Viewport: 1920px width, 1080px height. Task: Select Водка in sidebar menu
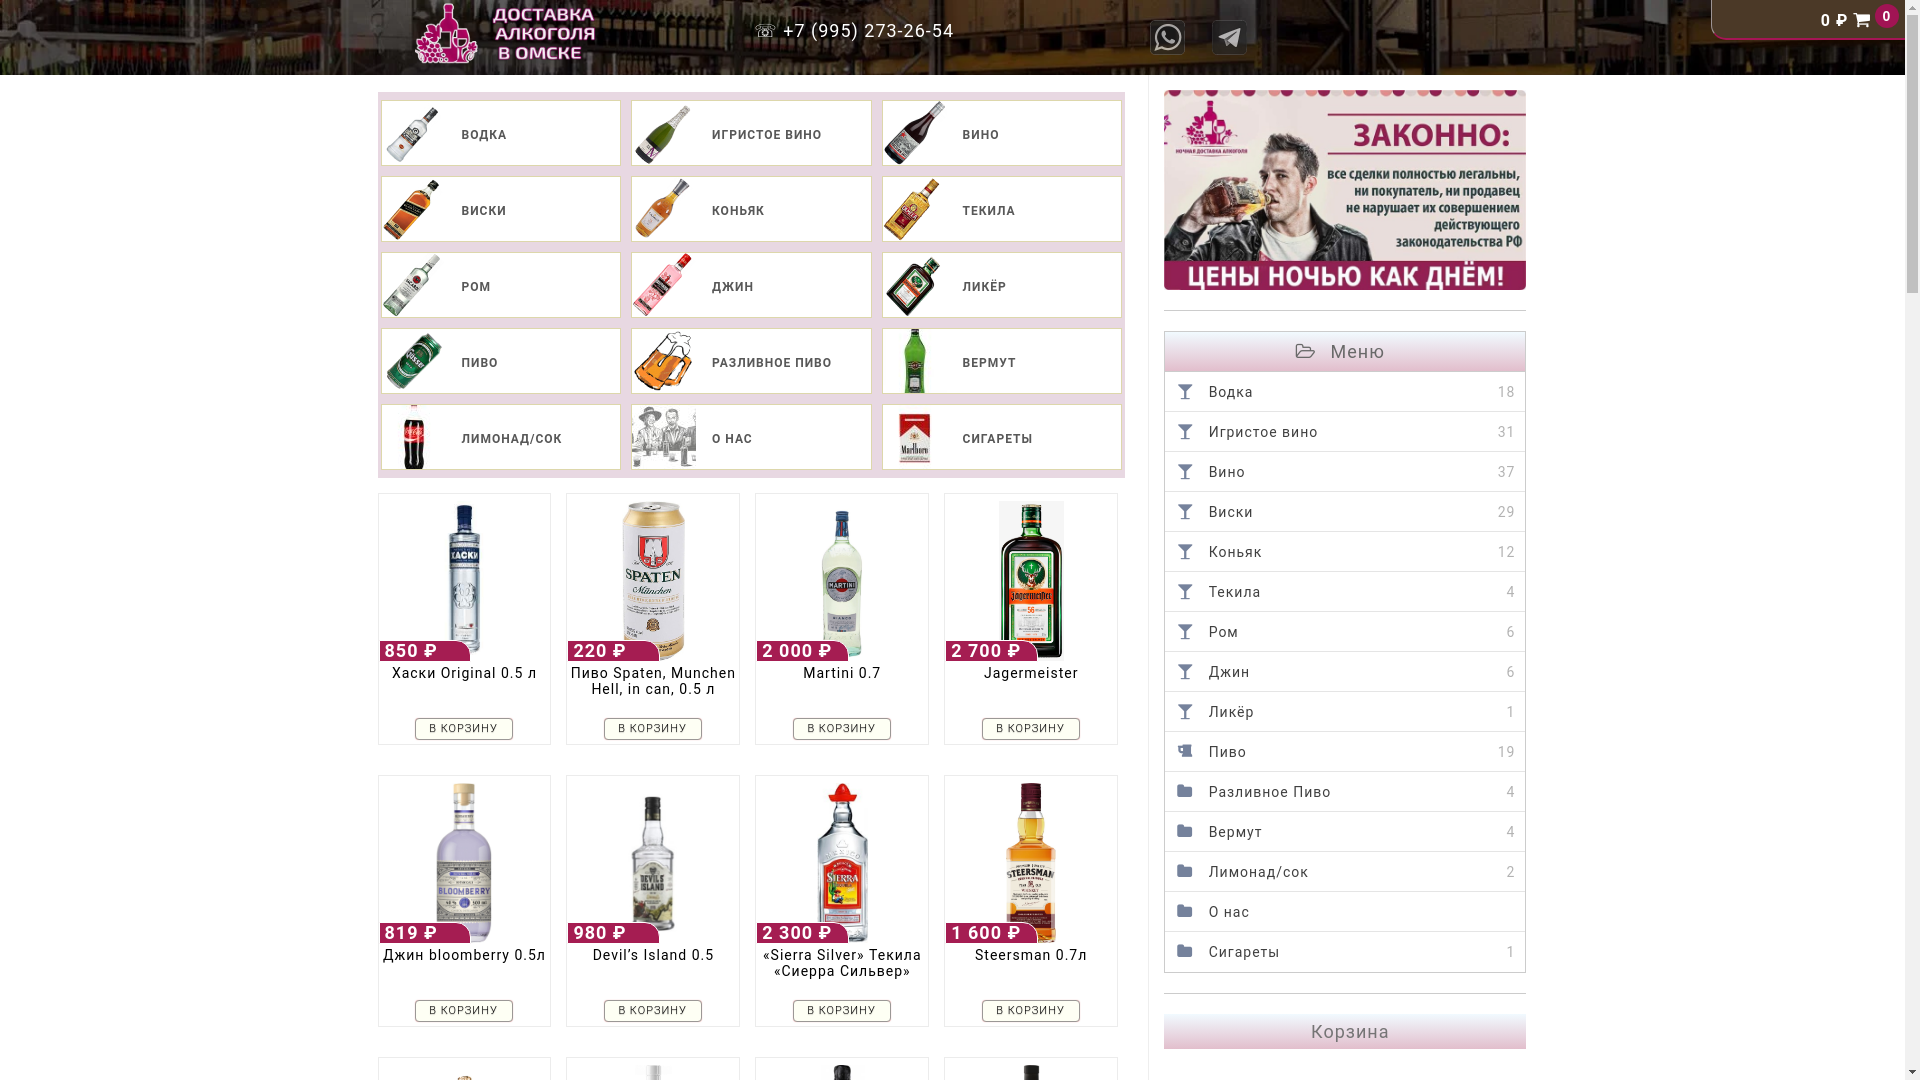pos(1344,392)
